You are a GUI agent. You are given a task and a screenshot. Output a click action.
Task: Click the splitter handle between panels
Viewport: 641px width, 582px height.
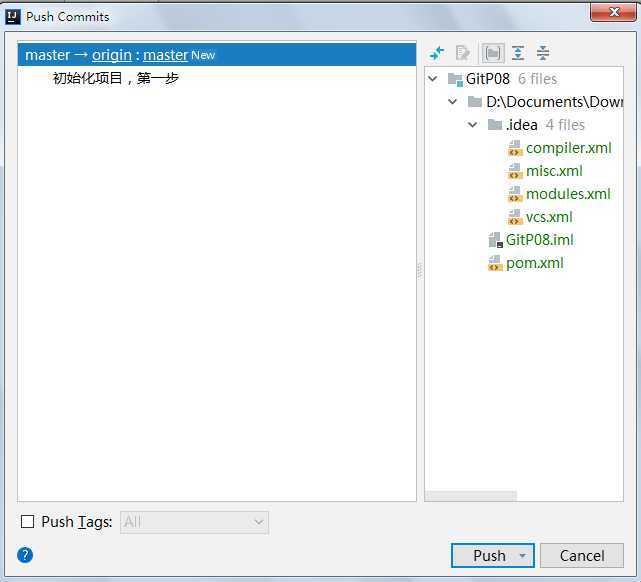tap(420, 271)
